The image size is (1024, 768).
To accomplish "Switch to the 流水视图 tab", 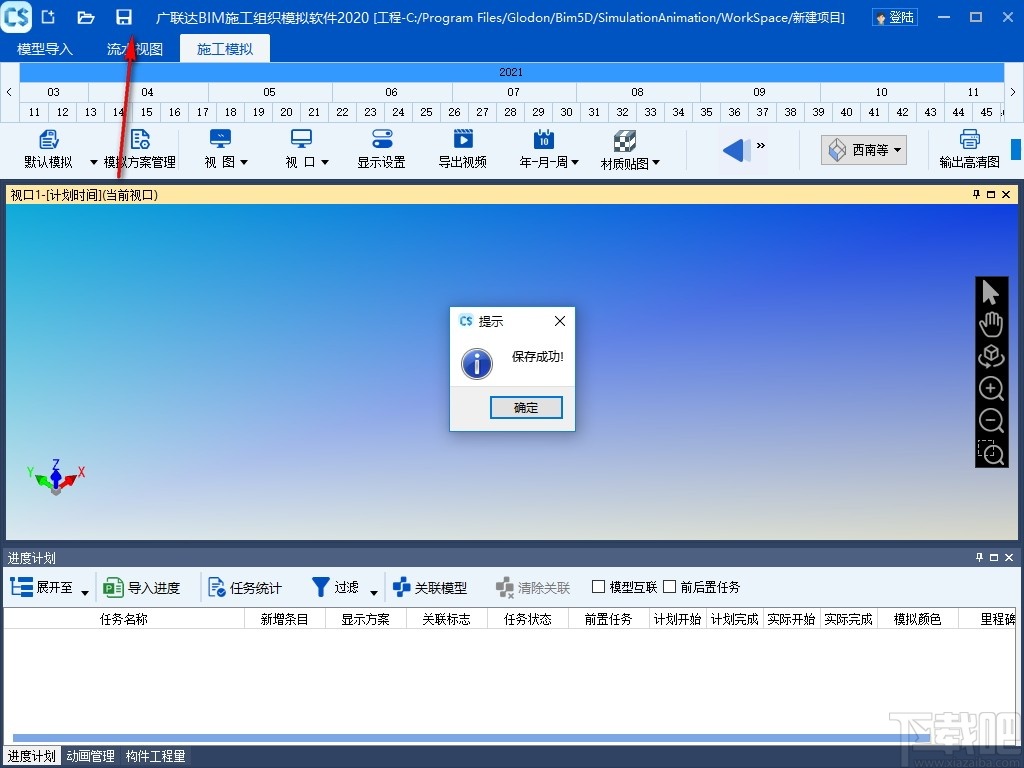I will pos(135,49).
